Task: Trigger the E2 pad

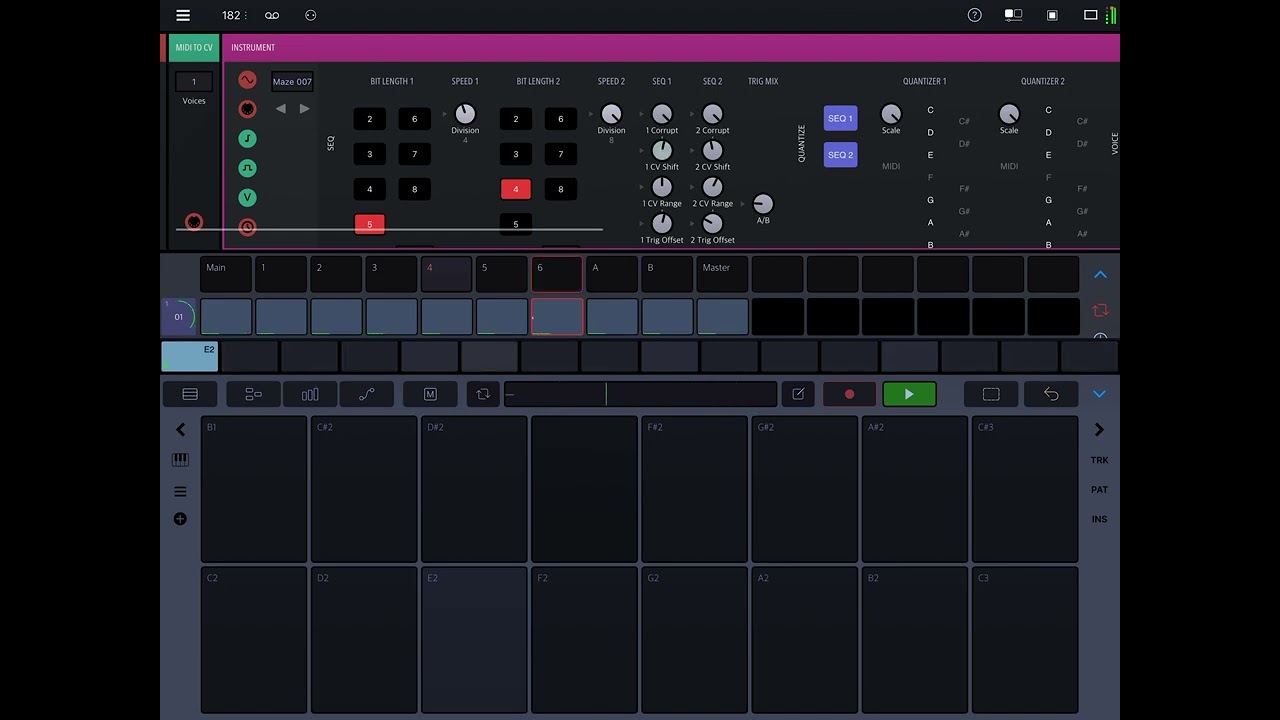Action: point(474,639)
